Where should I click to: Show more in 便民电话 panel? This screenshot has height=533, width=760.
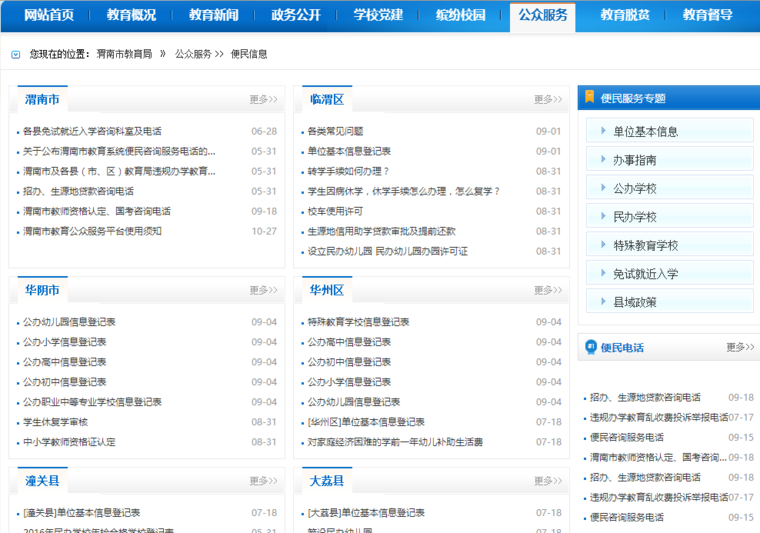740,347
